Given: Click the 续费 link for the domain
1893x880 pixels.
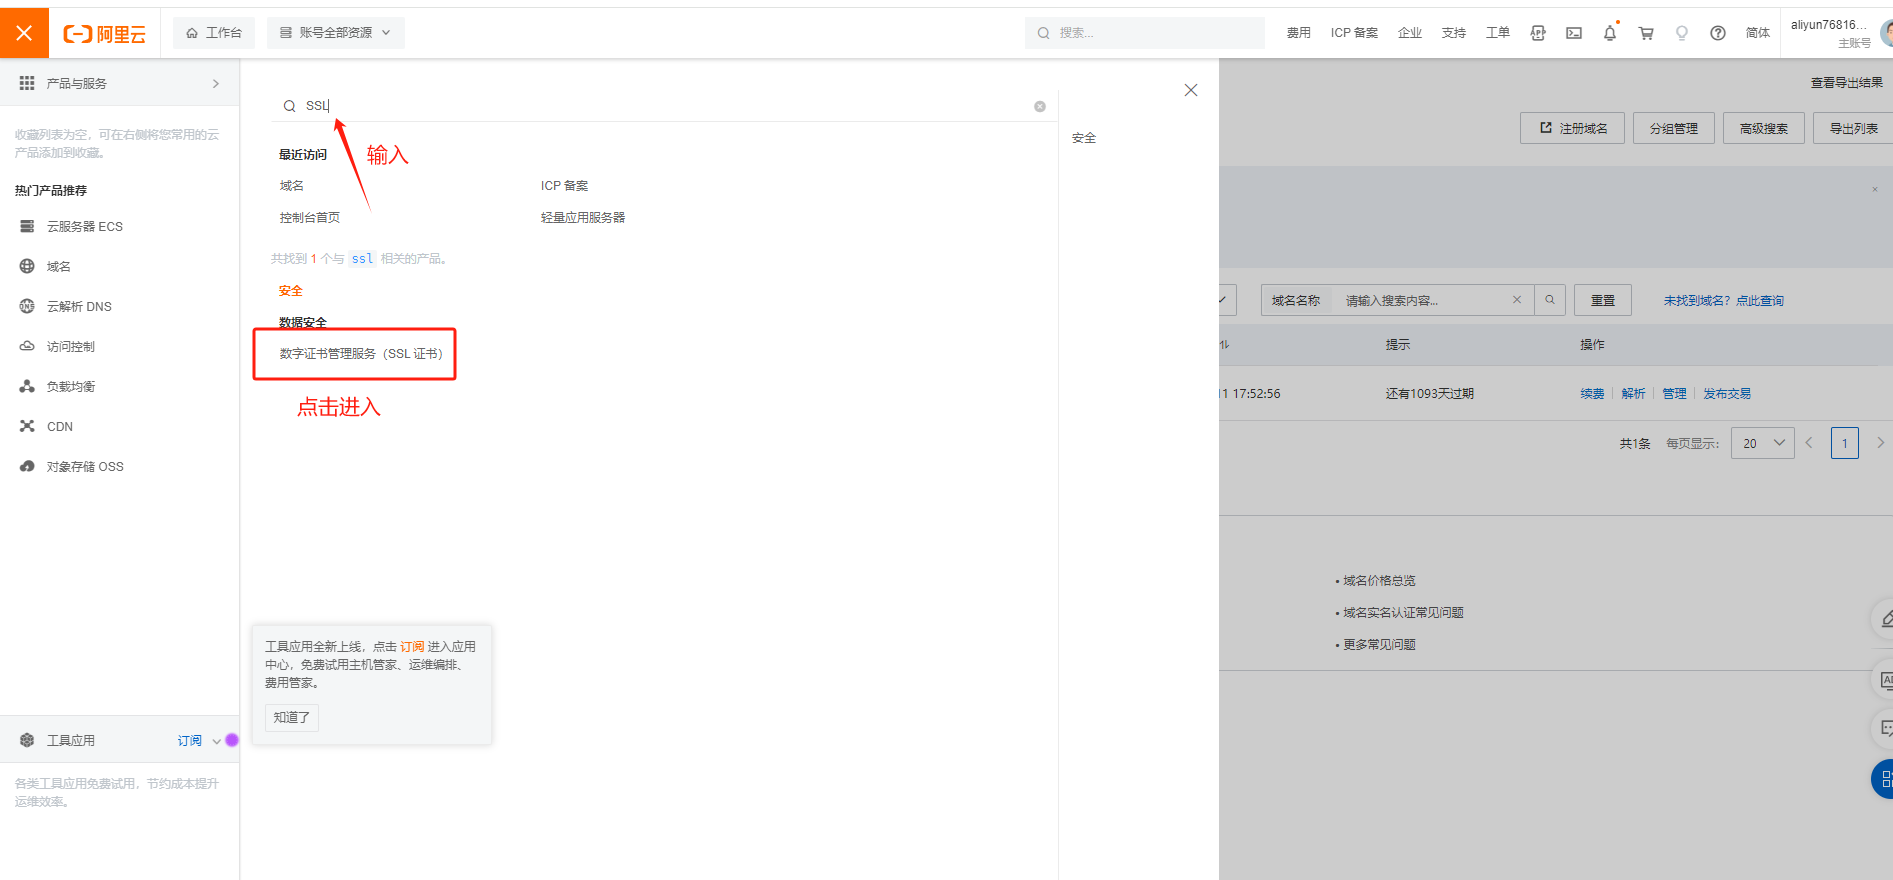Looking at the screenshot, I should pos(1592,394).
